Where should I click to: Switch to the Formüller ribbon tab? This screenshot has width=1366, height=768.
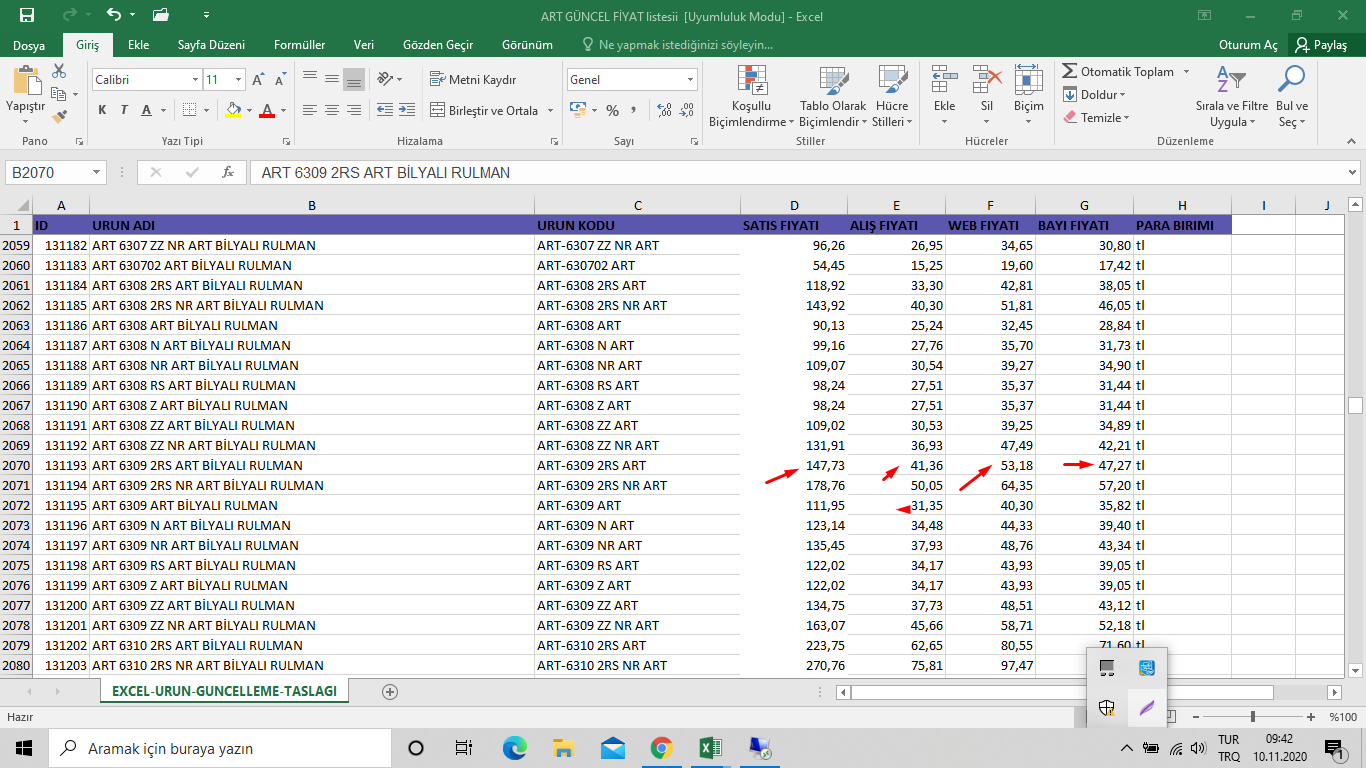pyautogui.click(x=299, y=45)
